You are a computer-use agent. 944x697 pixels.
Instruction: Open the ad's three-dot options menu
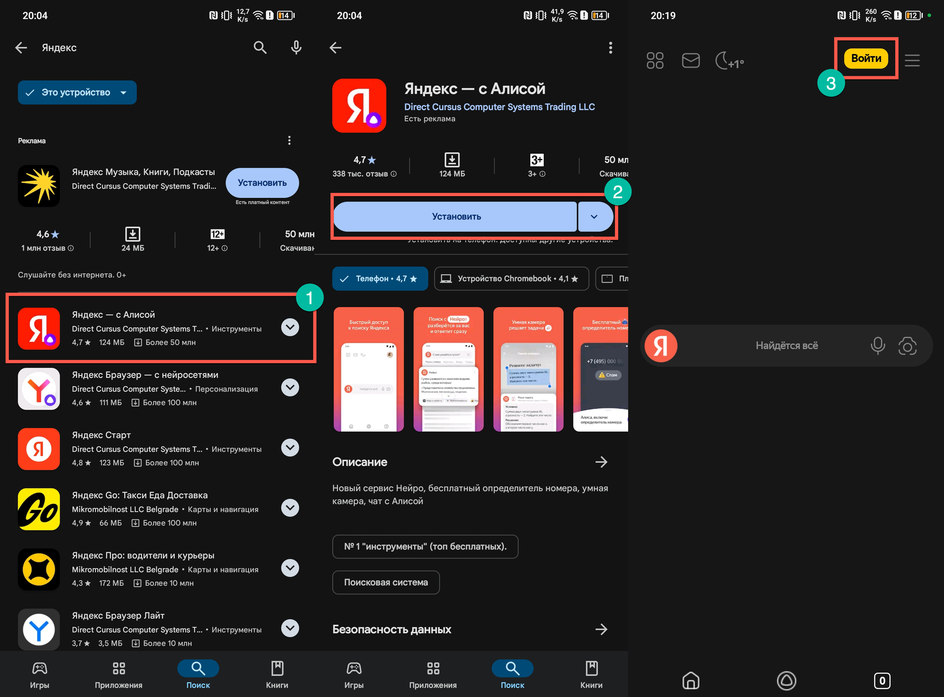click(290, 140)
